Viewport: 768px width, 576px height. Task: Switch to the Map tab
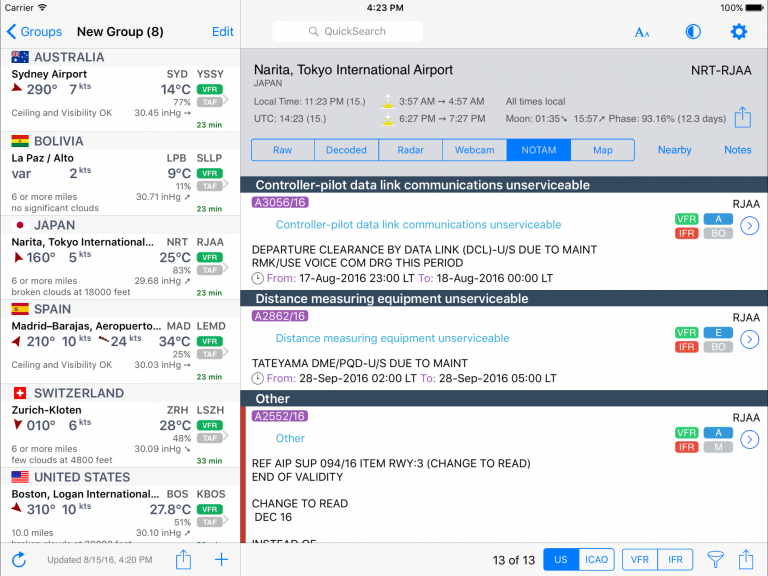coord(603,150)
